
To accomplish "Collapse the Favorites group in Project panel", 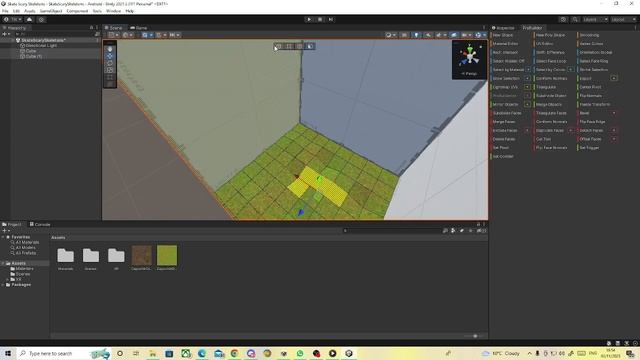I will (x=3, y=237).
